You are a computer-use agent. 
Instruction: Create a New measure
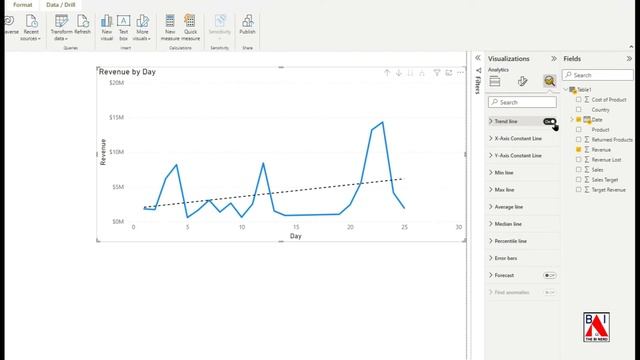(170, 27)
